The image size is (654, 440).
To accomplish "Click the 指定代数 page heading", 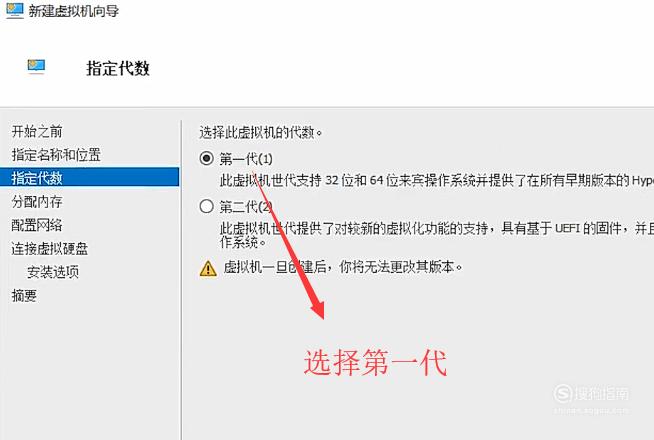I will [118, 68].
